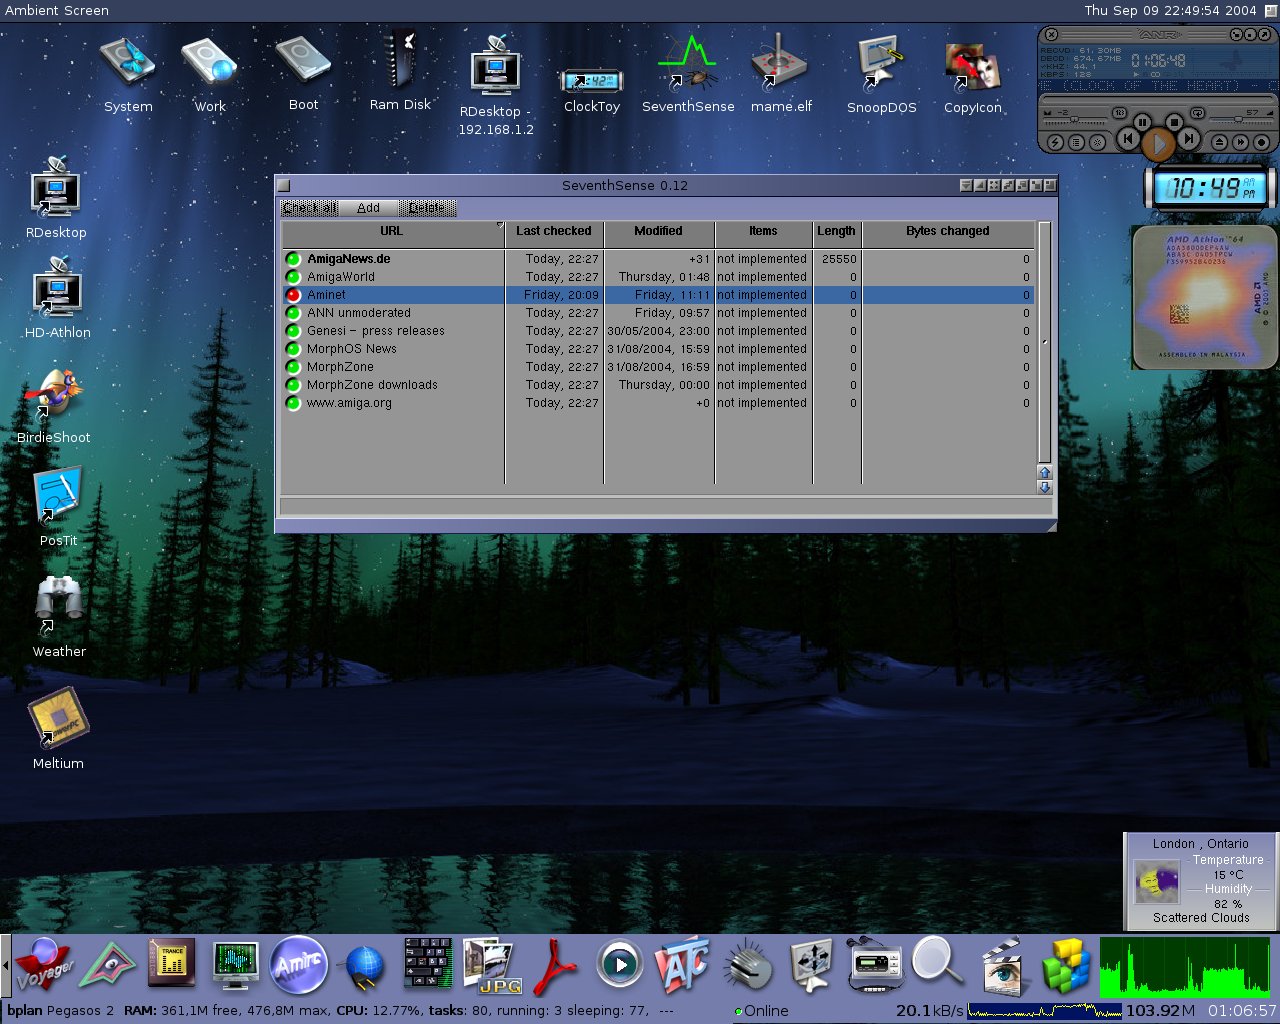The width and height of the screenshot is (1280, 1024).
Task: Click the Items column header
Action: click(763, 231)
